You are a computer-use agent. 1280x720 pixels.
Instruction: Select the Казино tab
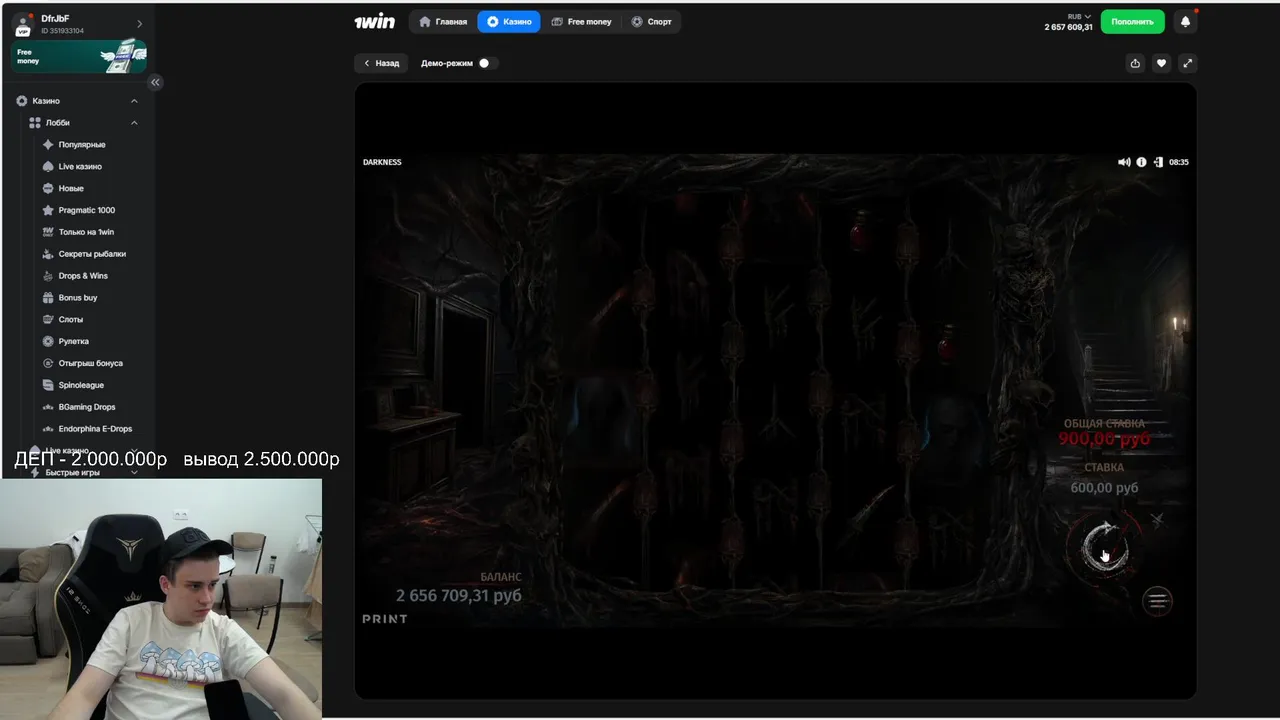tap(509, 21)
